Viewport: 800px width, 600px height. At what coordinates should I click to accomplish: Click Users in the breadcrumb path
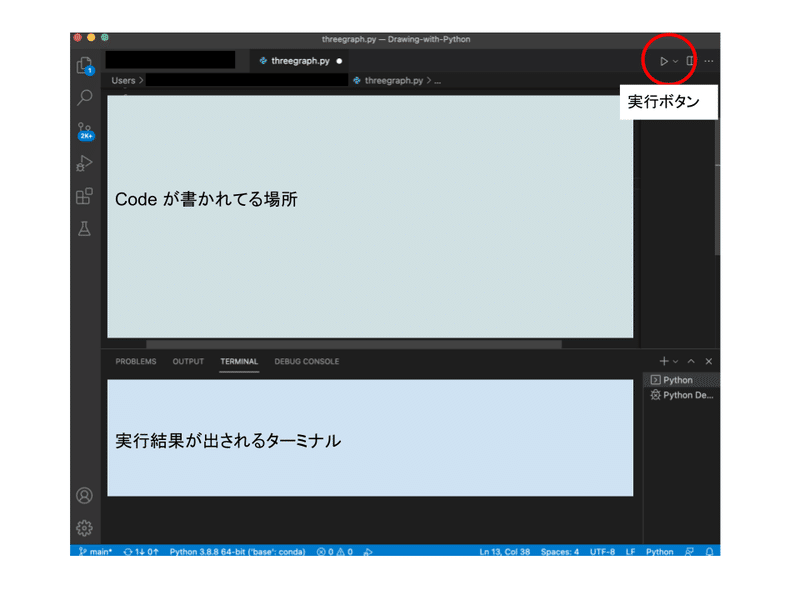[123, 81]
